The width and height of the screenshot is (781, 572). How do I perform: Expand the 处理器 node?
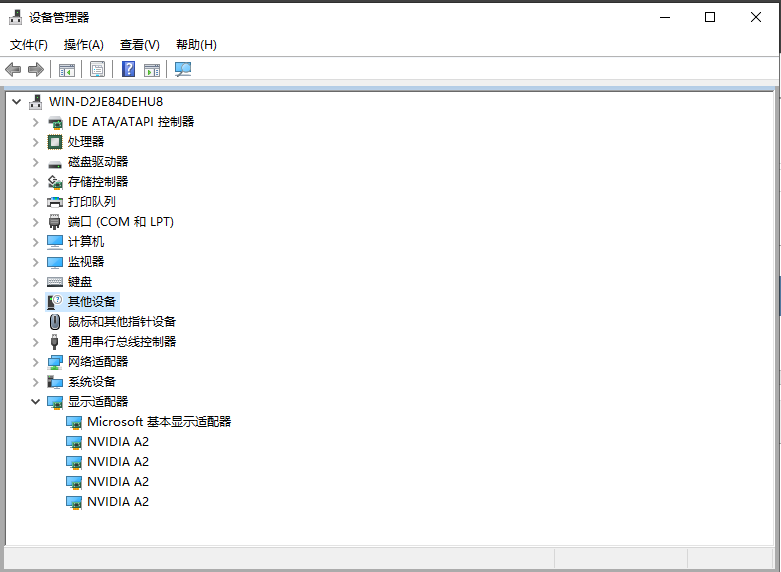click(36, 142)
